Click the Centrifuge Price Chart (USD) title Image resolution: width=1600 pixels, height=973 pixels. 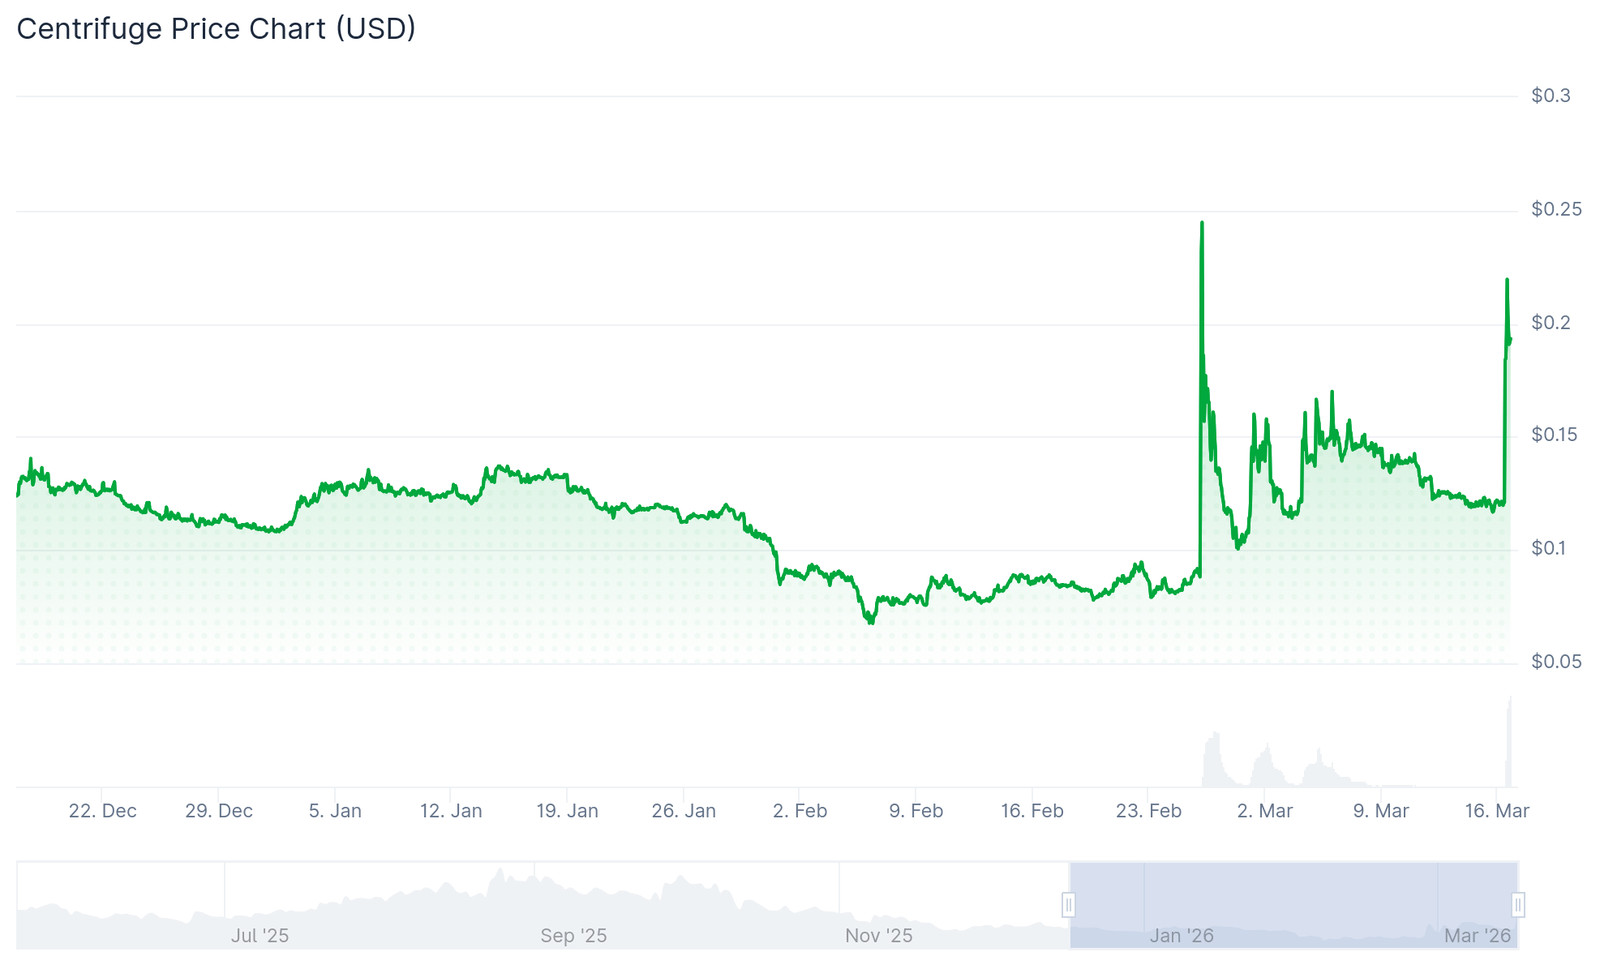[x=216, y=29]
